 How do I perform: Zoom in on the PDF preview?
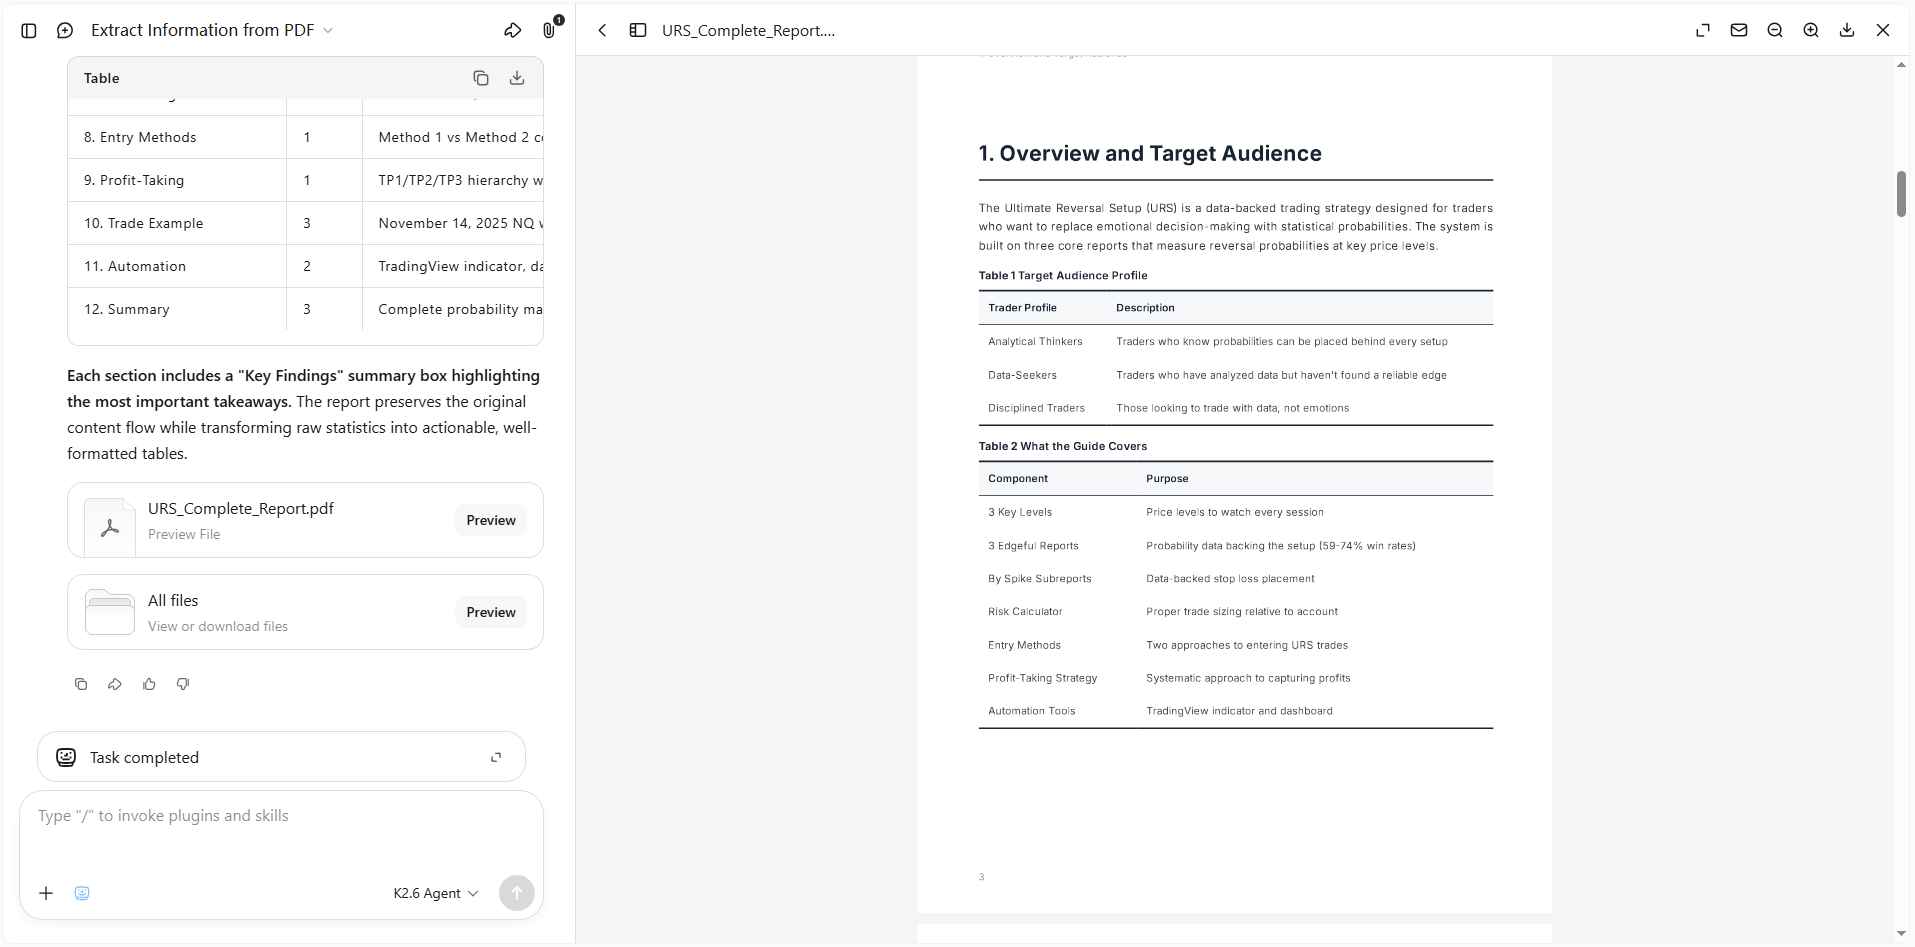(x=1811, y=31)
